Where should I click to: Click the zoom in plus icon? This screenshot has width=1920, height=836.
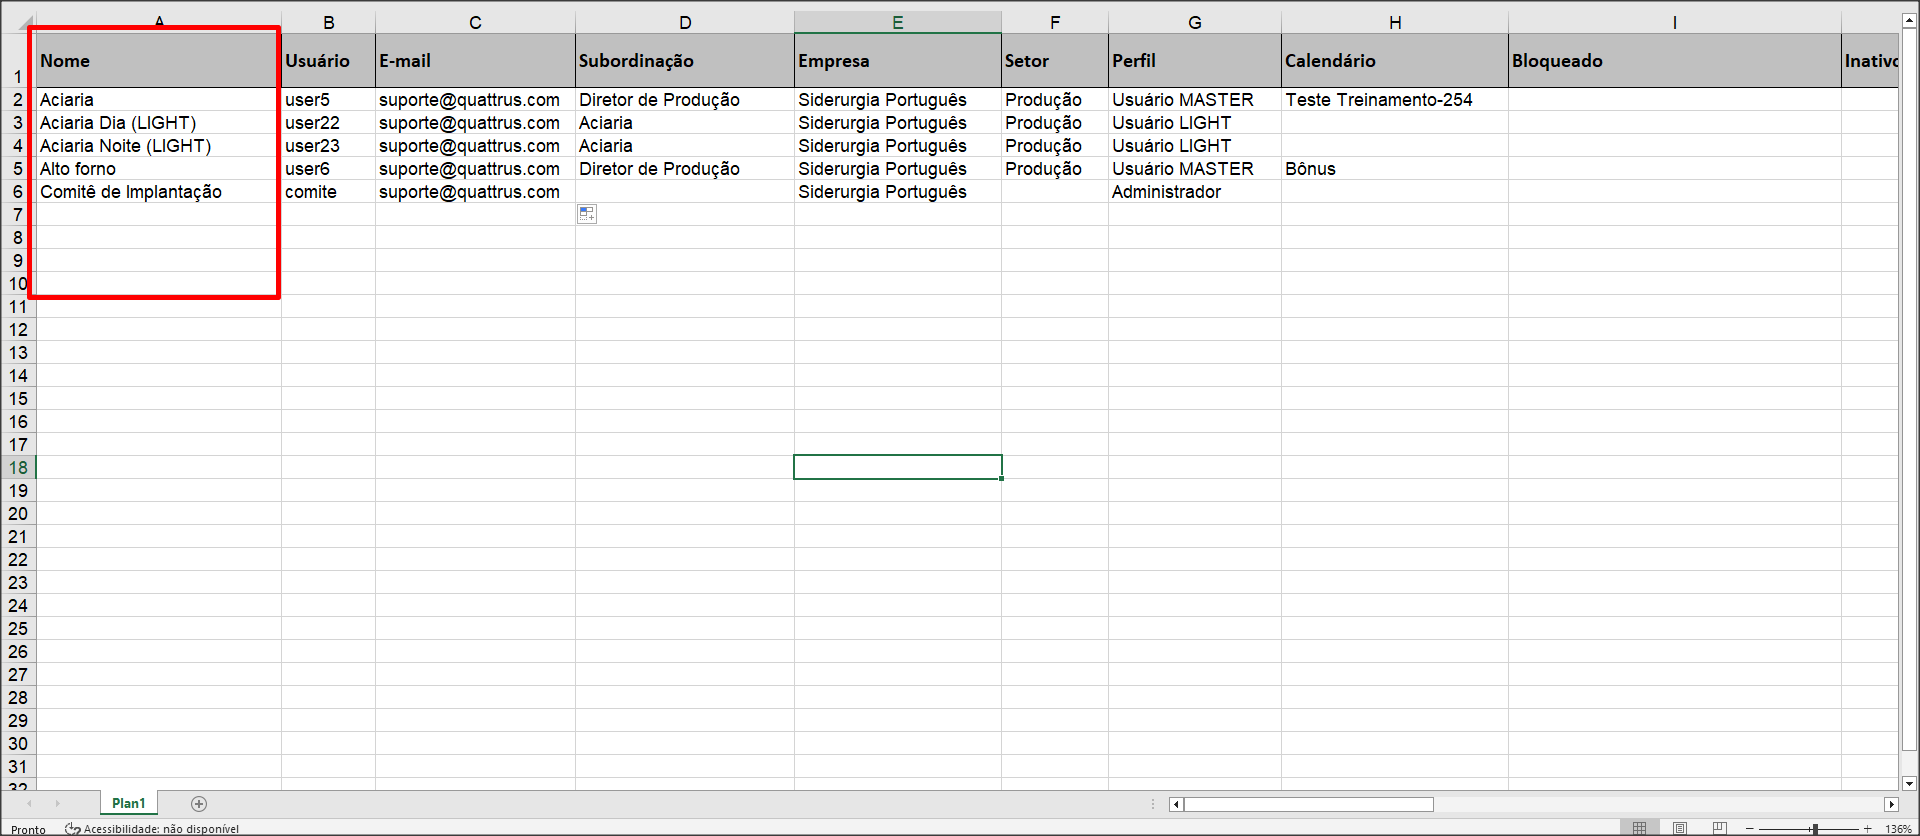tap(1867, 829)
